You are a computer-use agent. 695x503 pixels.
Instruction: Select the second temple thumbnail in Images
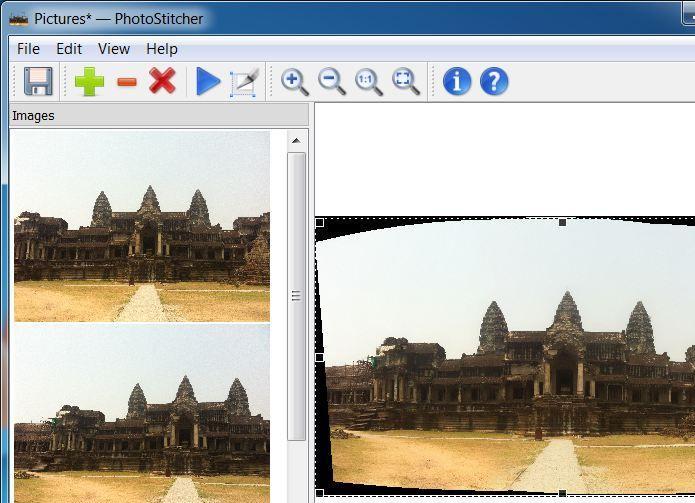tap(142, 413)
